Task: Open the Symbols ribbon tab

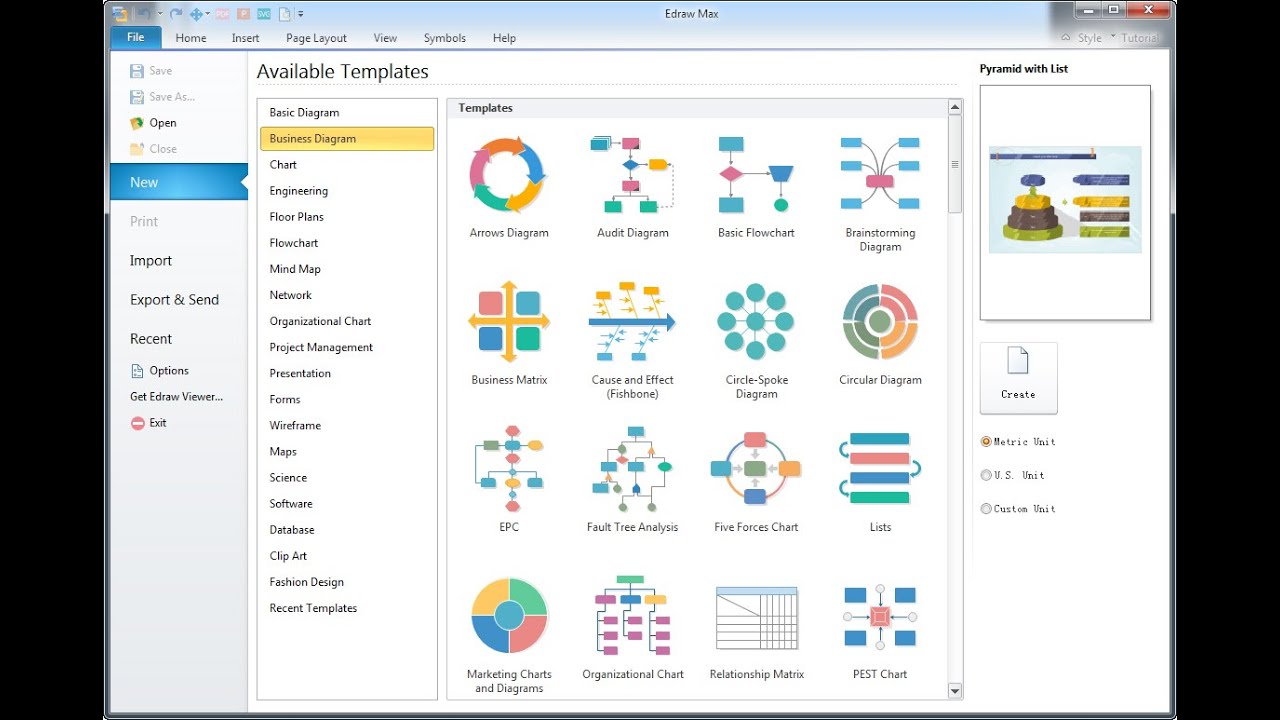Action: (445, 38)
